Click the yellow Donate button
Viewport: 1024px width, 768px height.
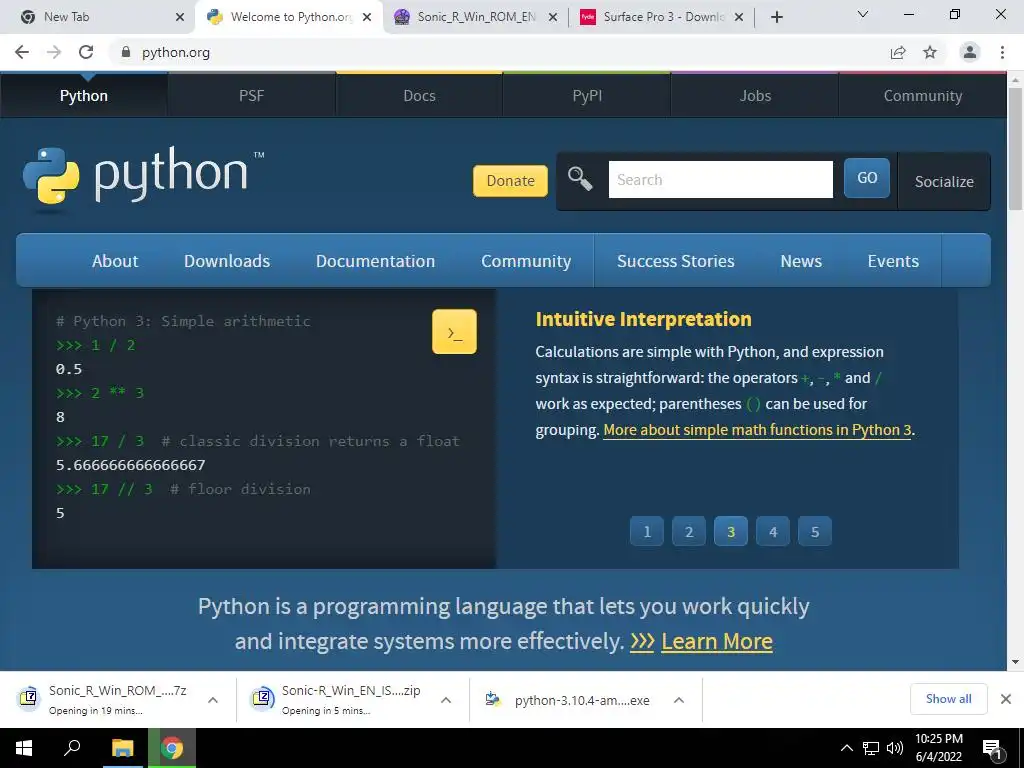coord(510,180)
